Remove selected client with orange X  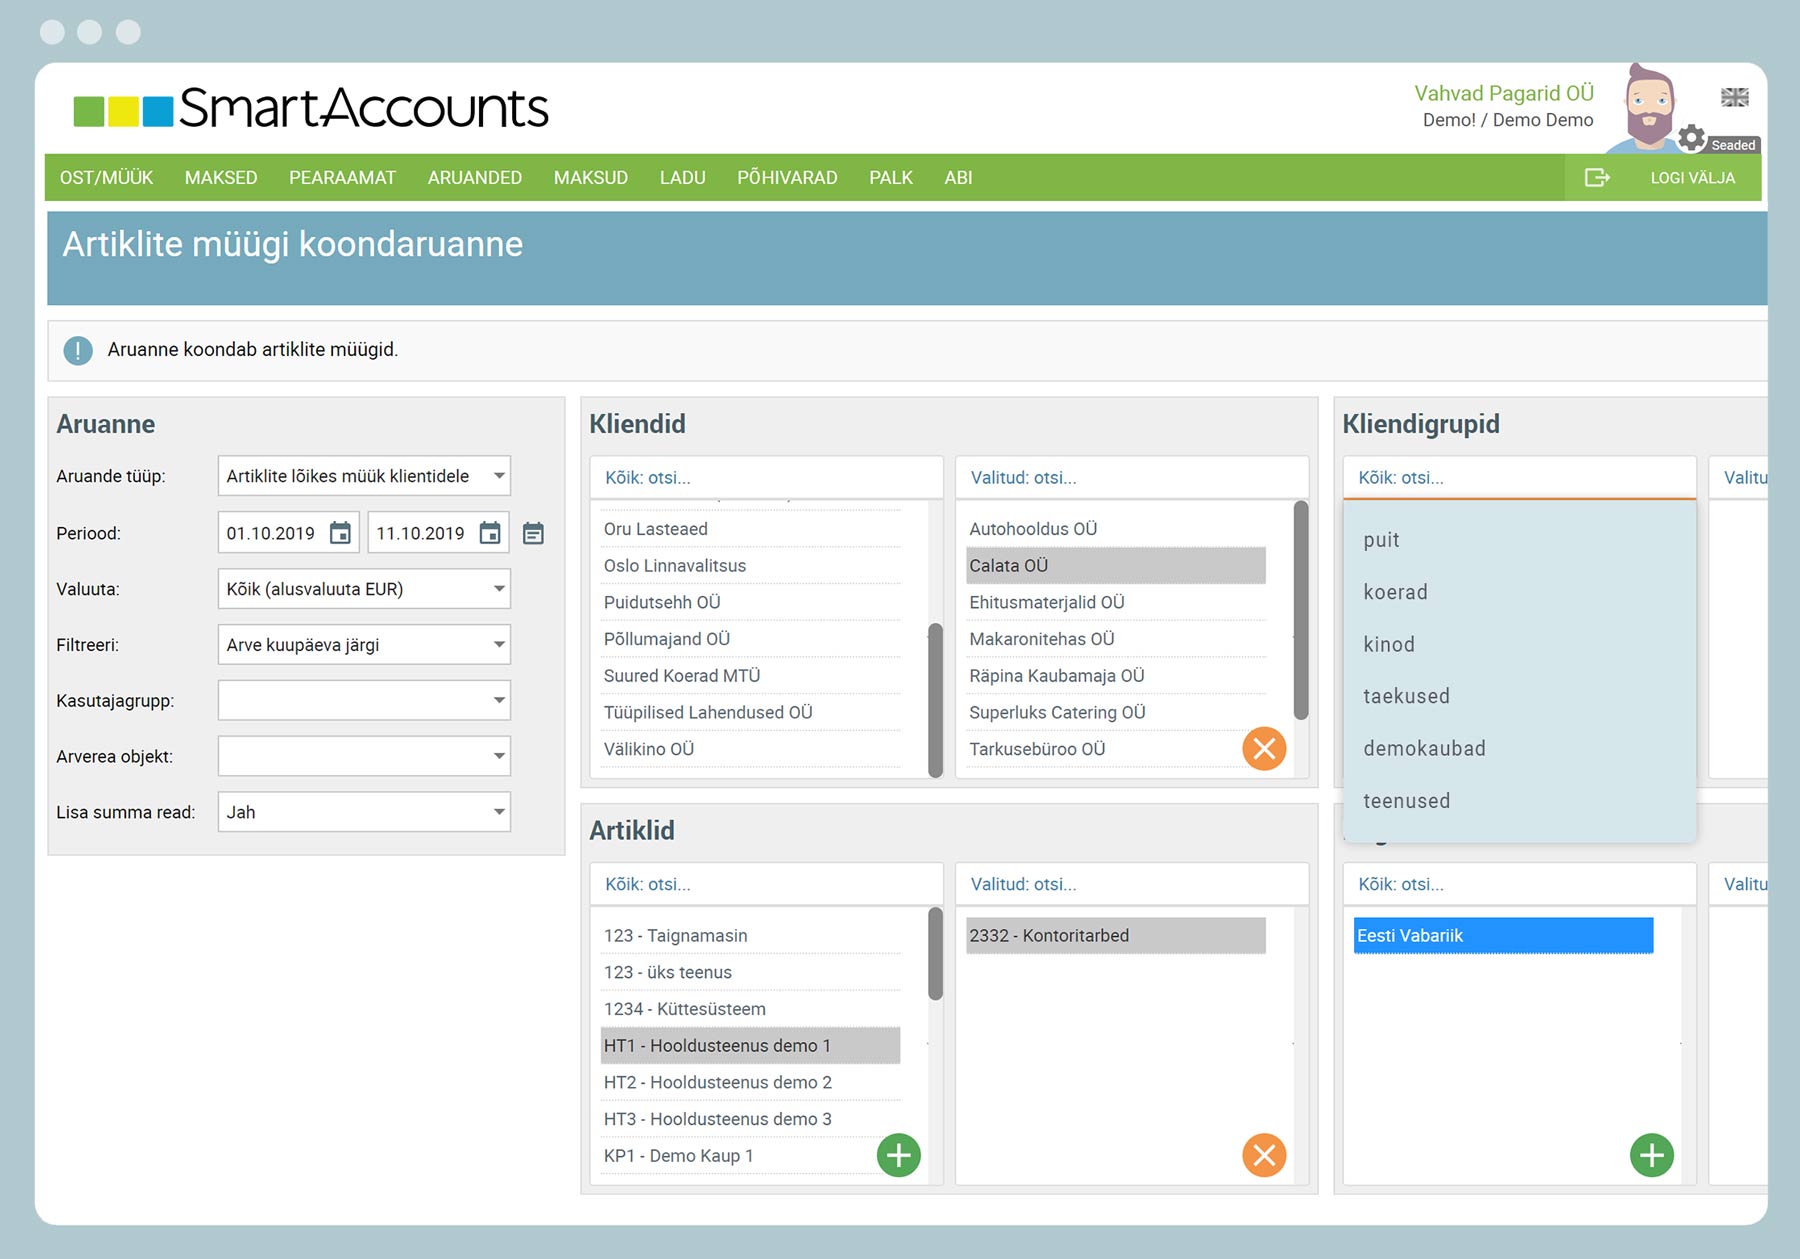(x=1264, y=748)
